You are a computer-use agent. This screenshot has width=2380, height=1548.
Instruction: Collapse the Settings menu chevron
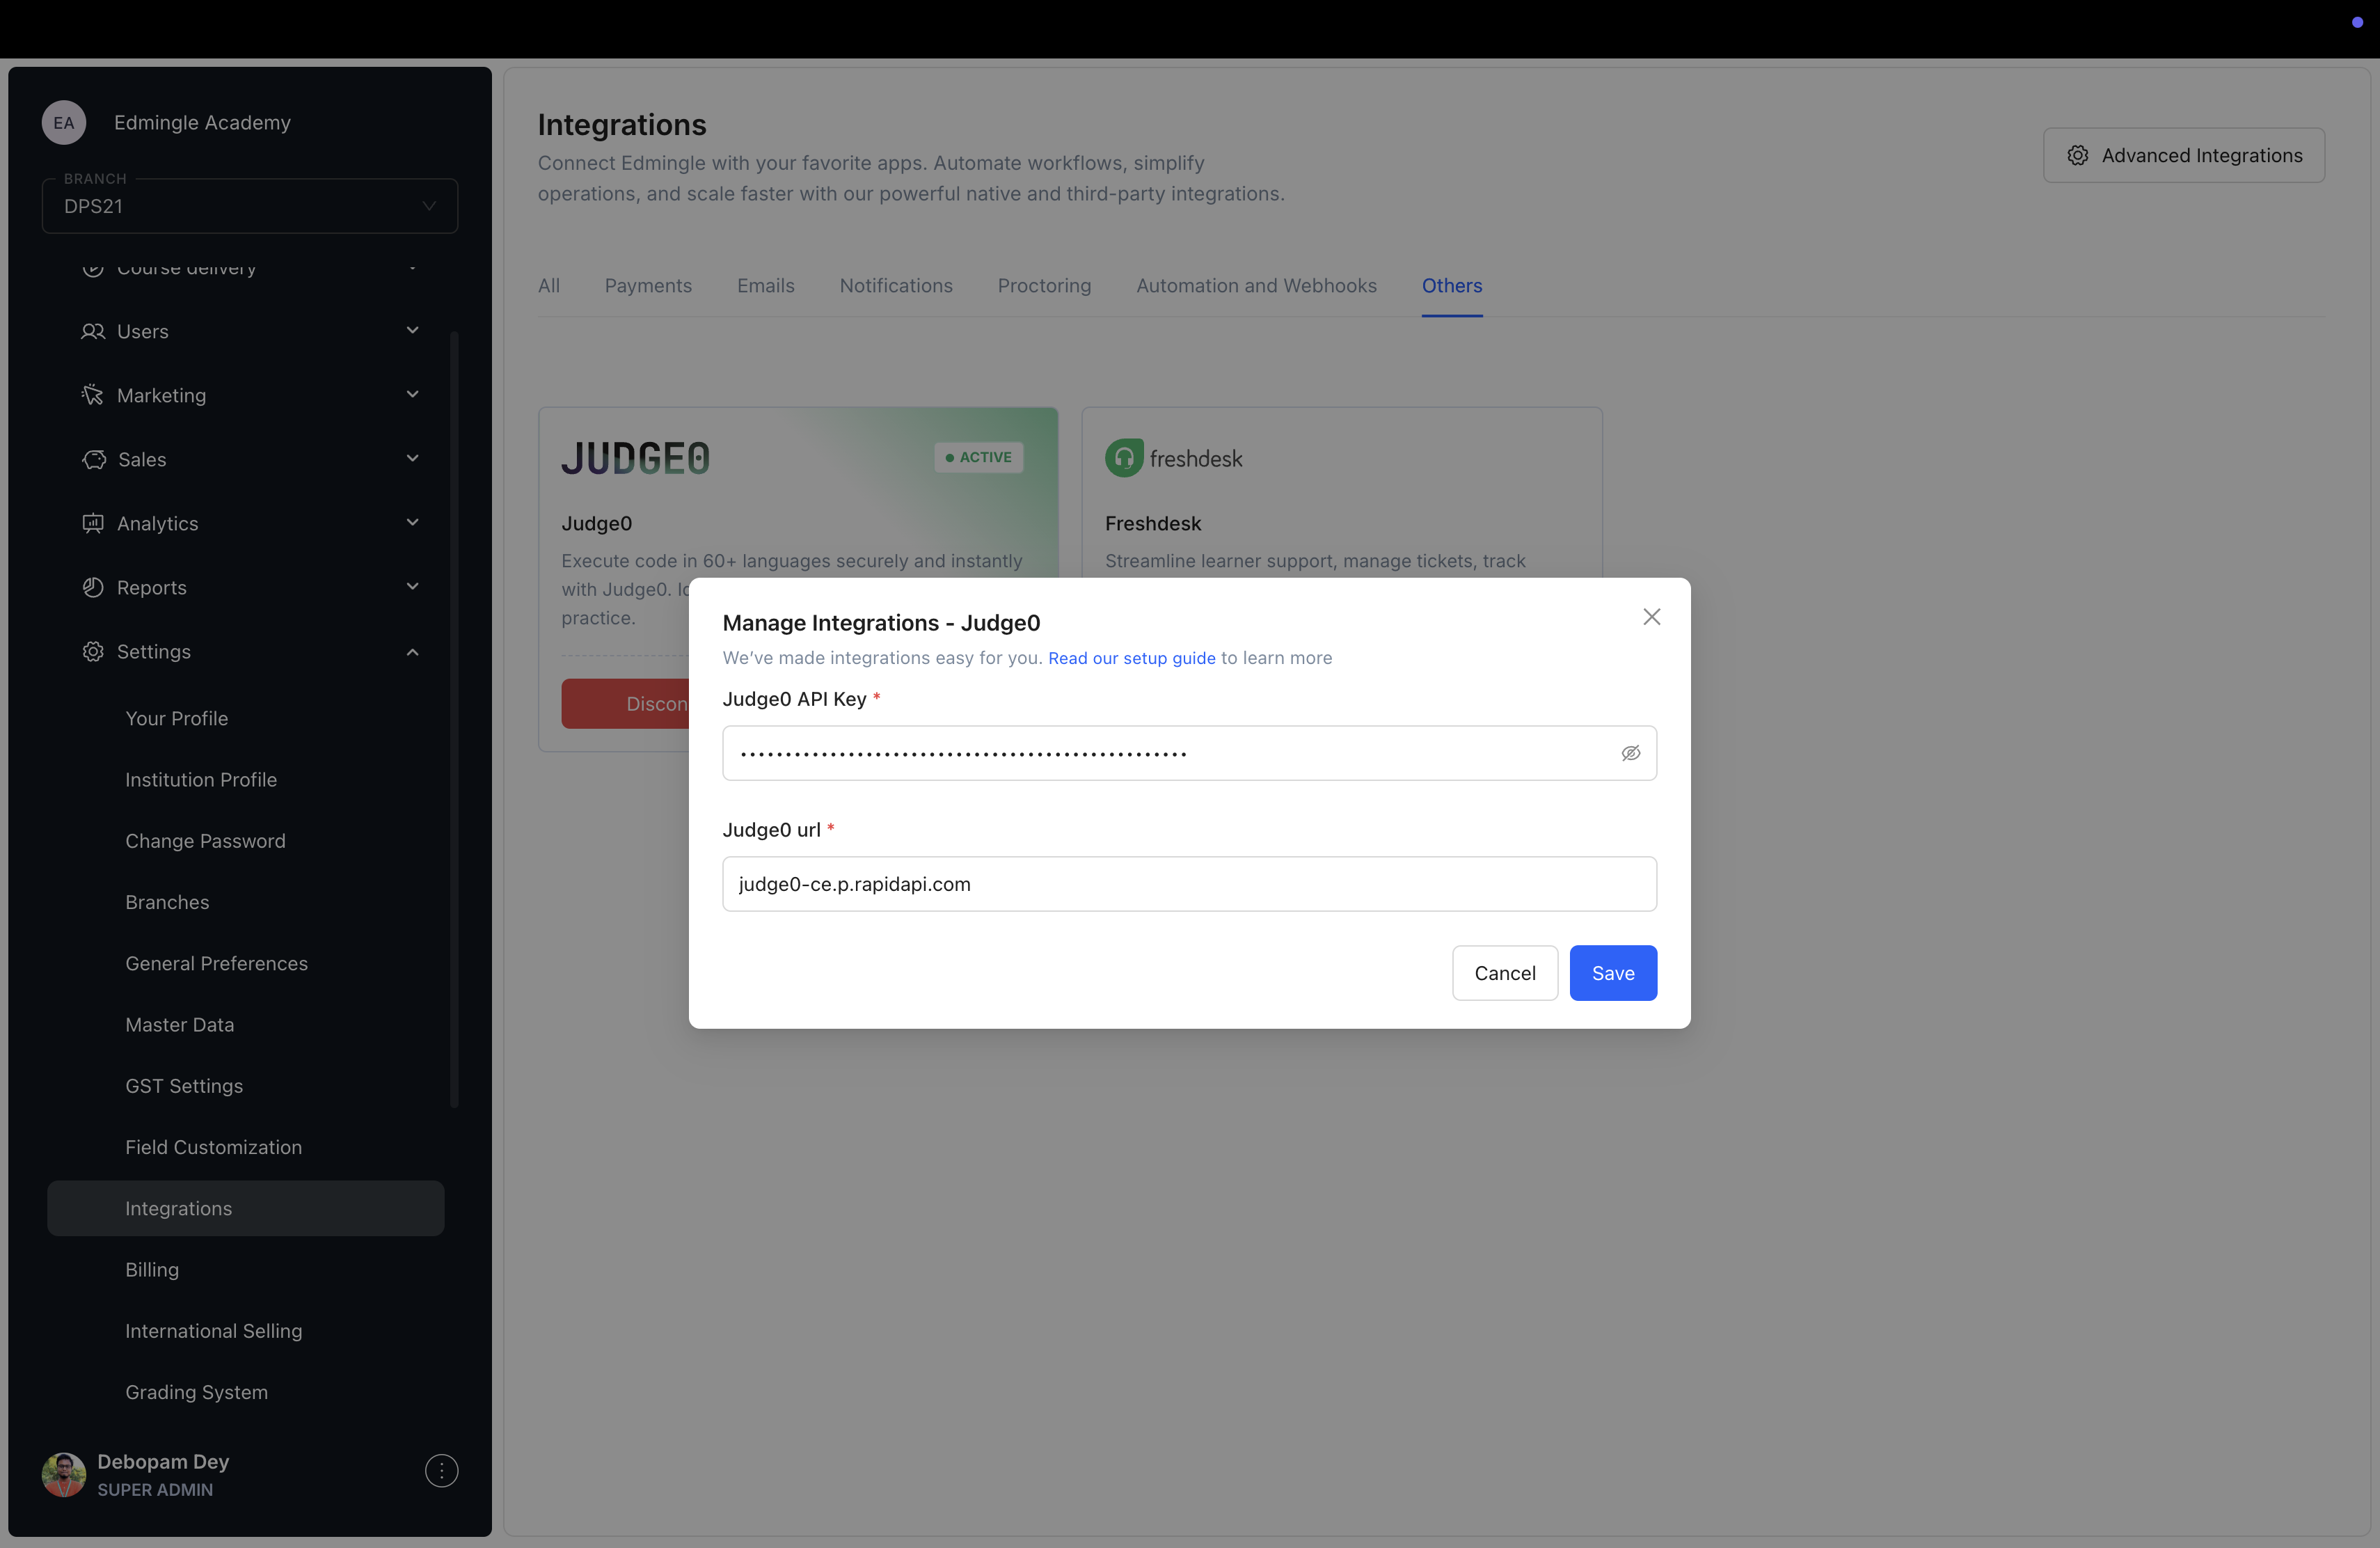pyautogui.click(x=412, y=652)
